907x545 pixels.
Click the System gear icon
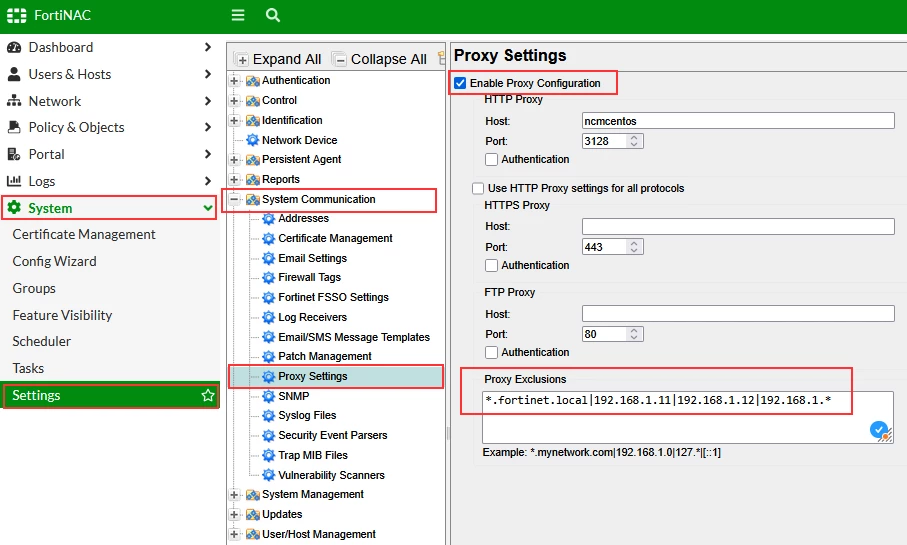(14, 208)
